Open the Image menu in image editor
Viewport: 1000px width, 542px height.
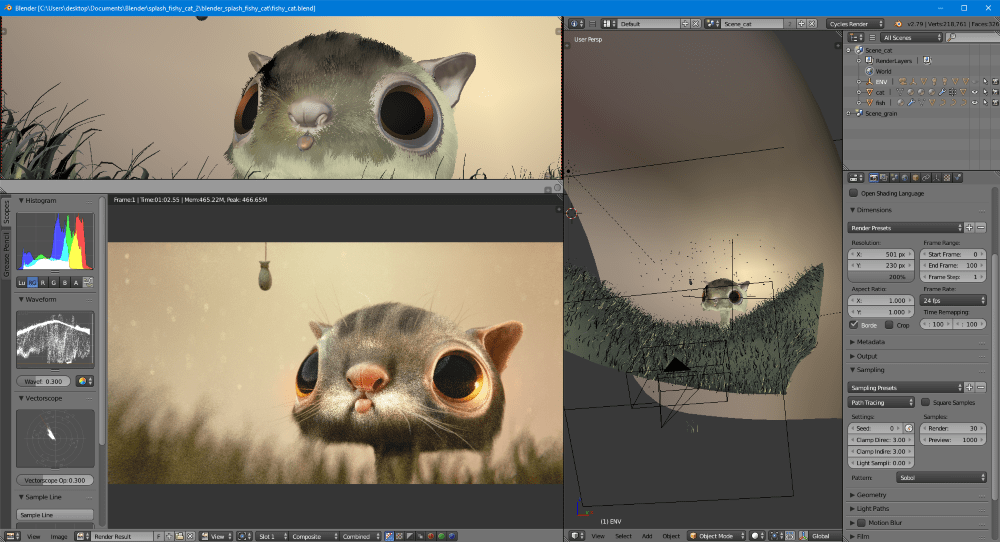coord(59,536)
